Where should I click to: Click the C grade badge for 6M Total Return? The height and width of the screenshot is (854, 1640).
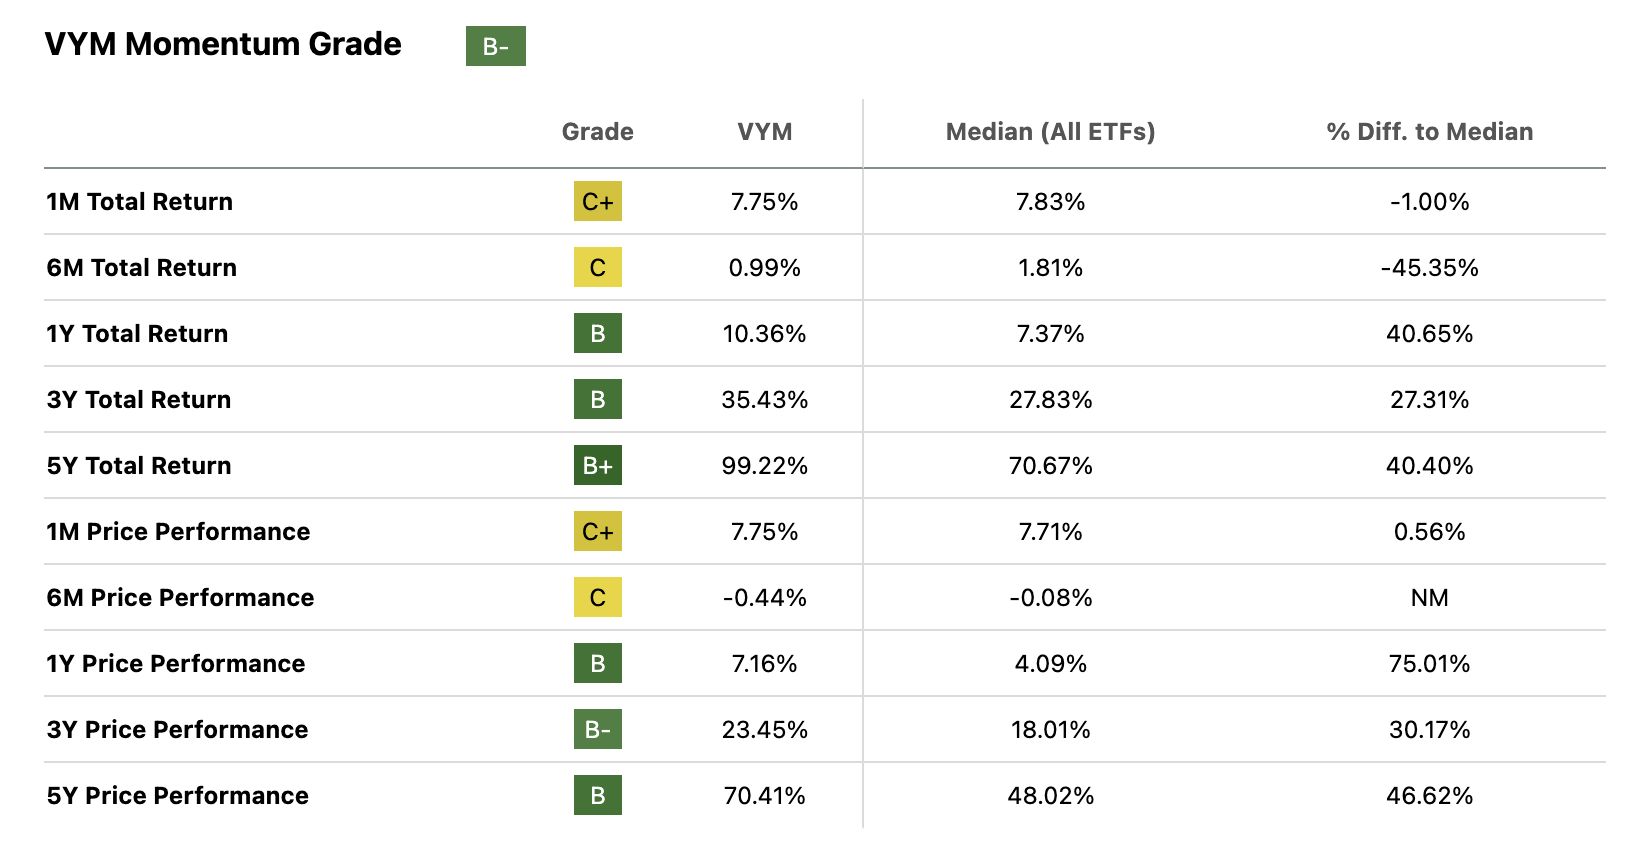coord(597,268)
